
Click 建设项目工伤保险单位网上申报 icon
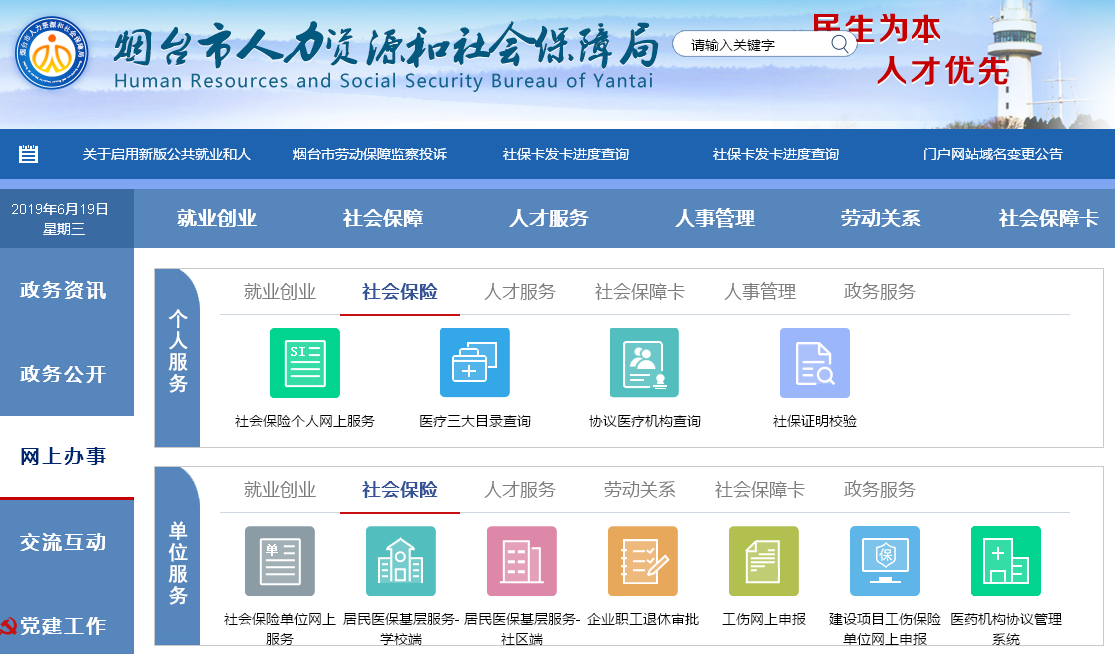click(x=884, y=561)
